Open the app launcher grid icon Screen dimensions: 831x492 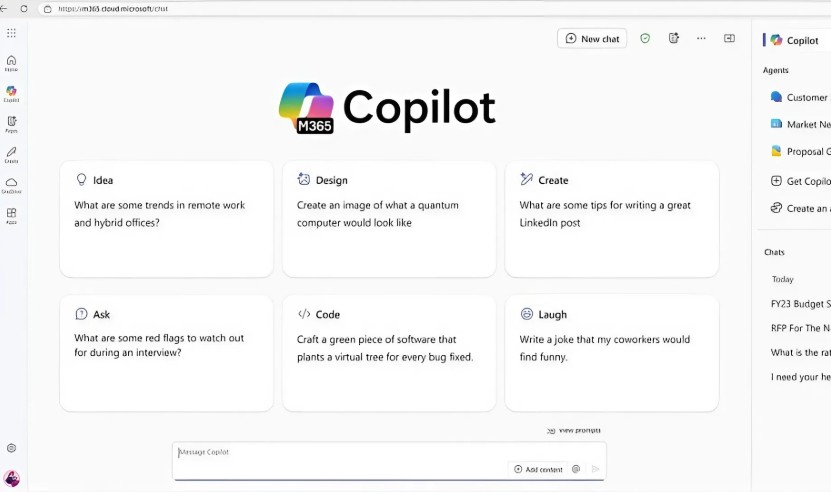pyautogui.click(x=11, y=33)
